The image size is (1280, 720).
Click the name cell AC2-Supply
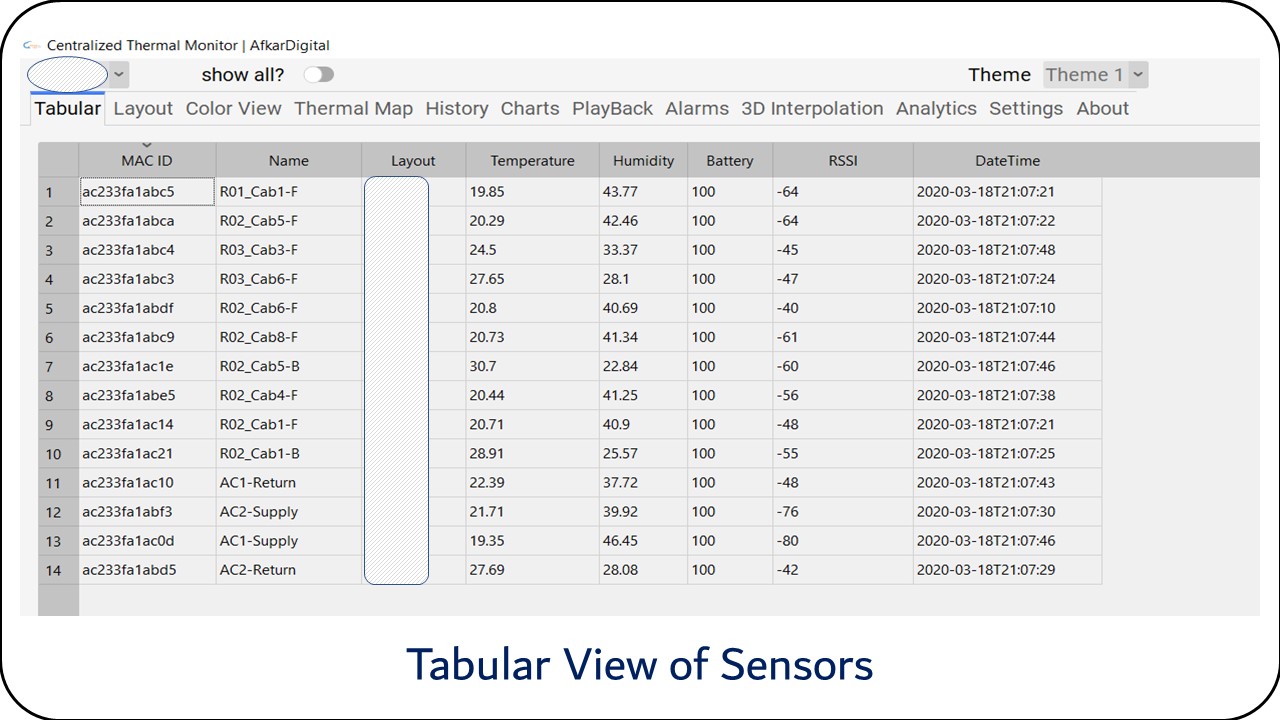pyautogui.click(x=288, y=512)
